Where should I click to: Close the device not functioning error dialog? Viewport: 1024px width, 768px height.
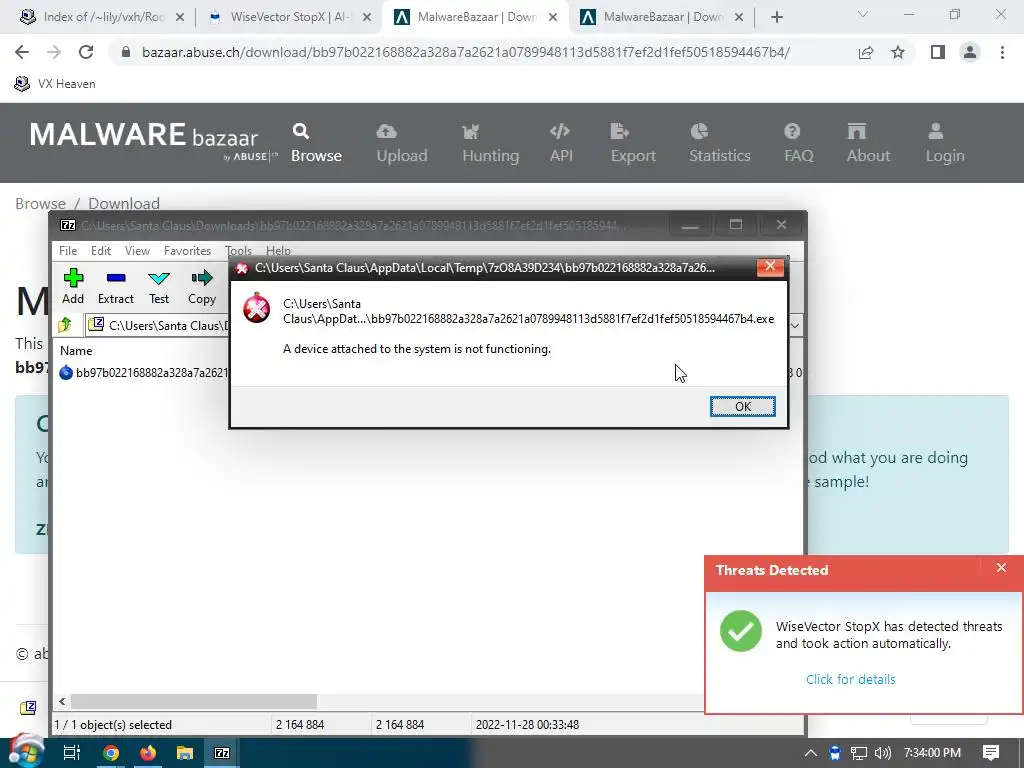click(770, 266)
